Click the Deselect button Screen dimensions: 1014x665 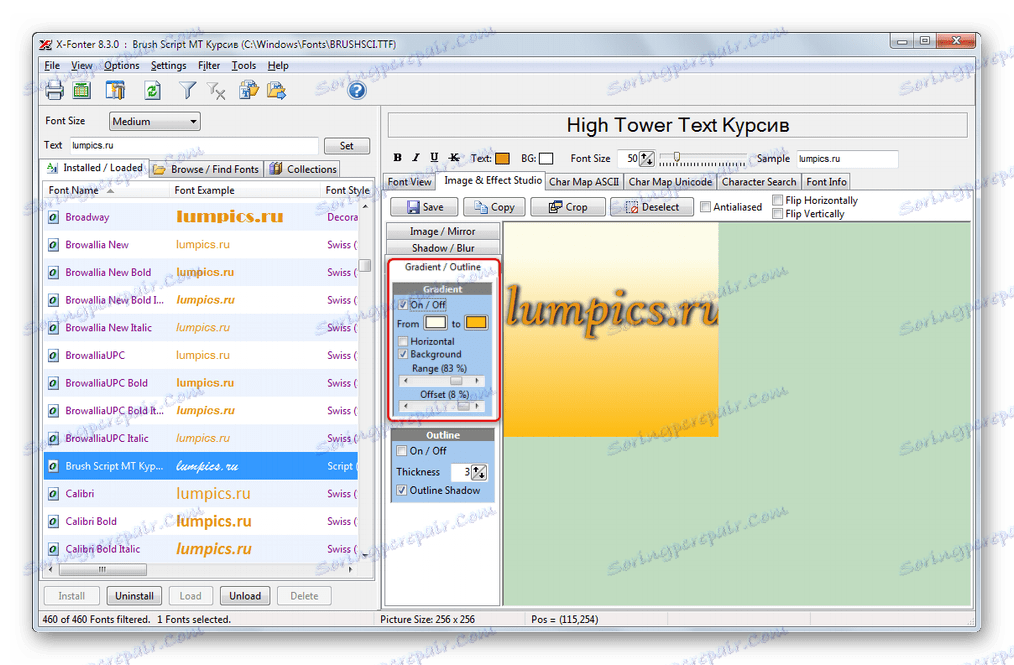(x=652, y=207)
